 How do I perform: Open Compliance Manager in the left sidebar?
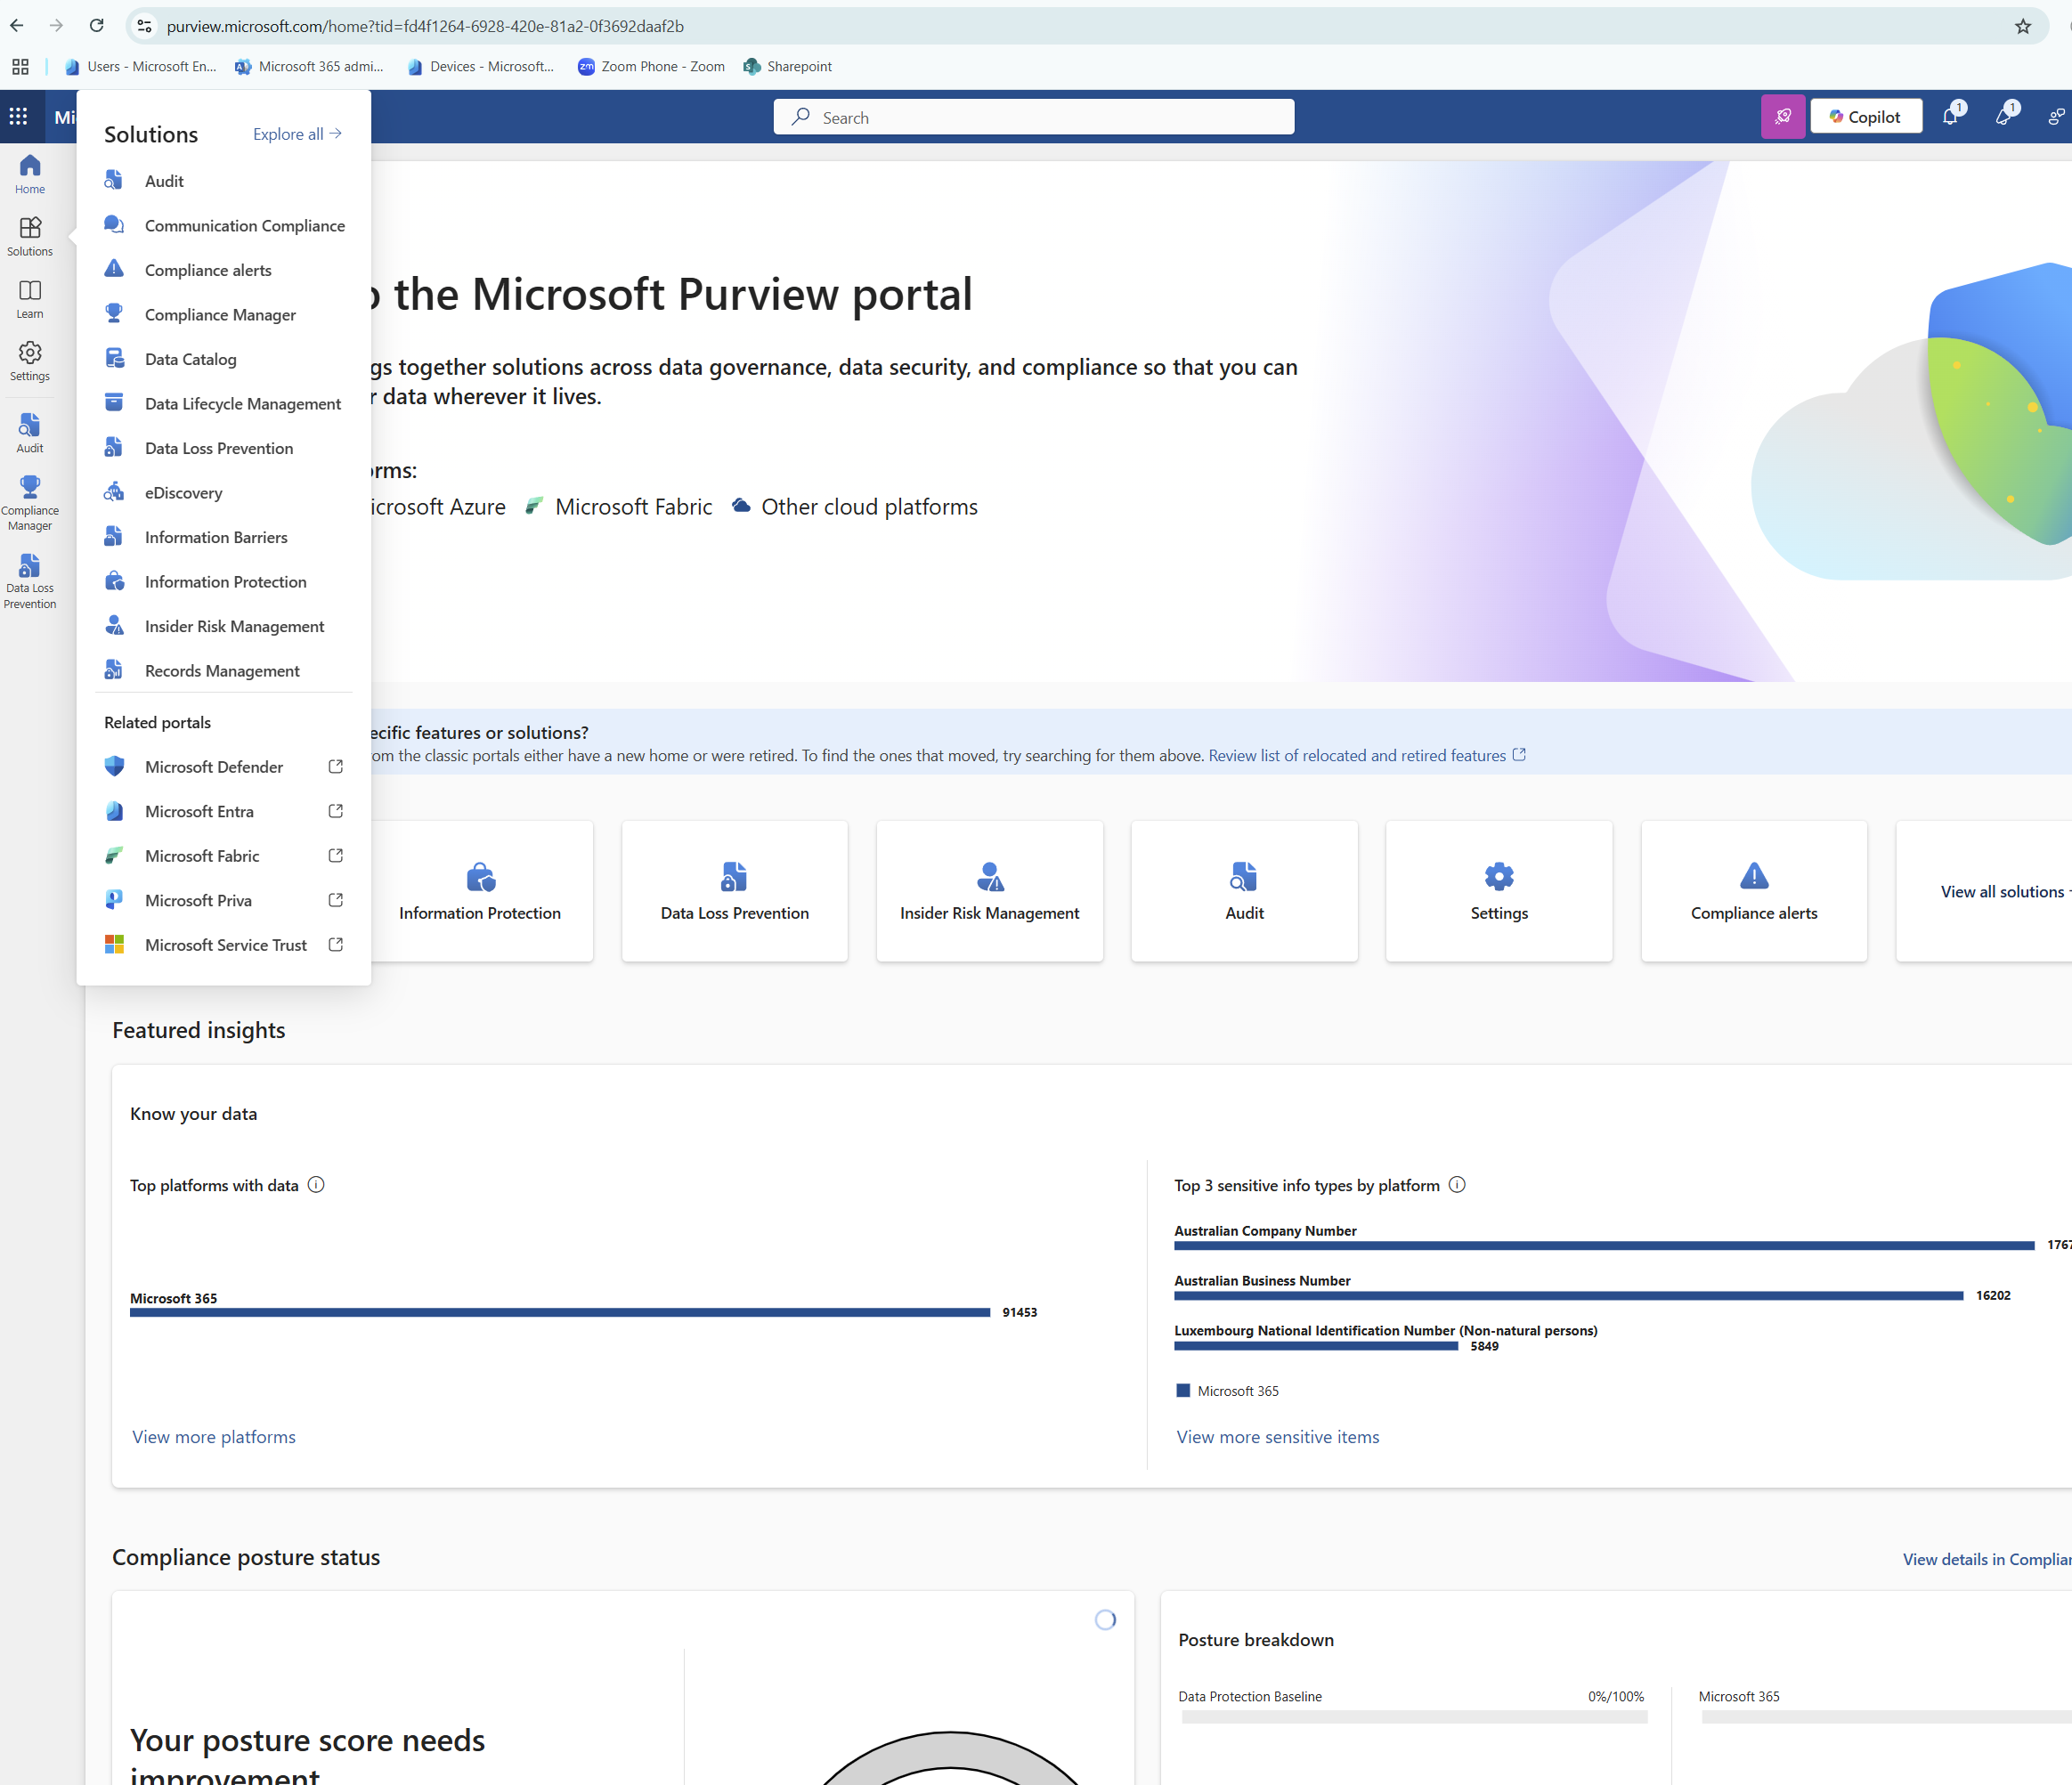[x=30, y=503]
